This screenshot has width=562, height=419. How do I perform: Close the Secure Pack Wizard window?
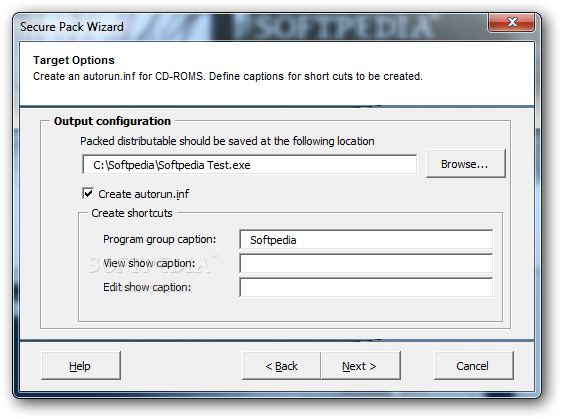[511, 22]
